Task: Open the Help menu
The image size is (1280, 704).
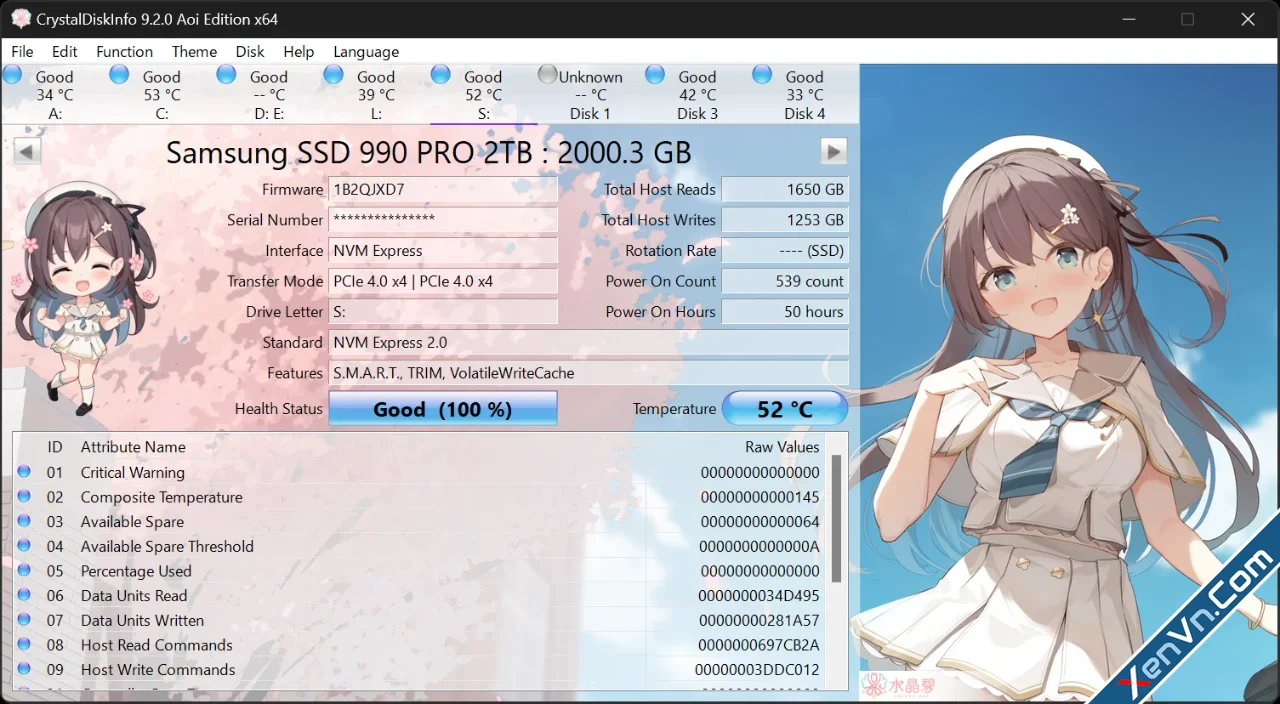Action: pos(299,52)
